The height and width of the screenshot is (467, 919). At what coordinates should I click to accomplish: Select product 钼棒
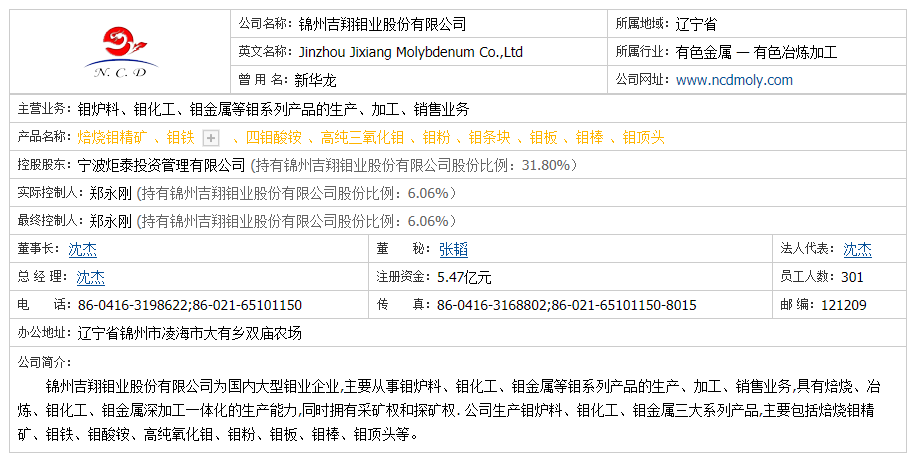click(590, 138)
